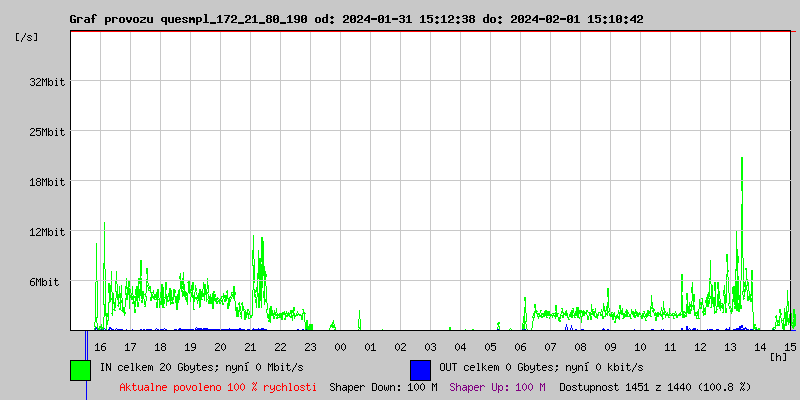The width and height of the screenshot is (800, 400).
Task: Click the hour '19' x-axis label
Action: 190,347
